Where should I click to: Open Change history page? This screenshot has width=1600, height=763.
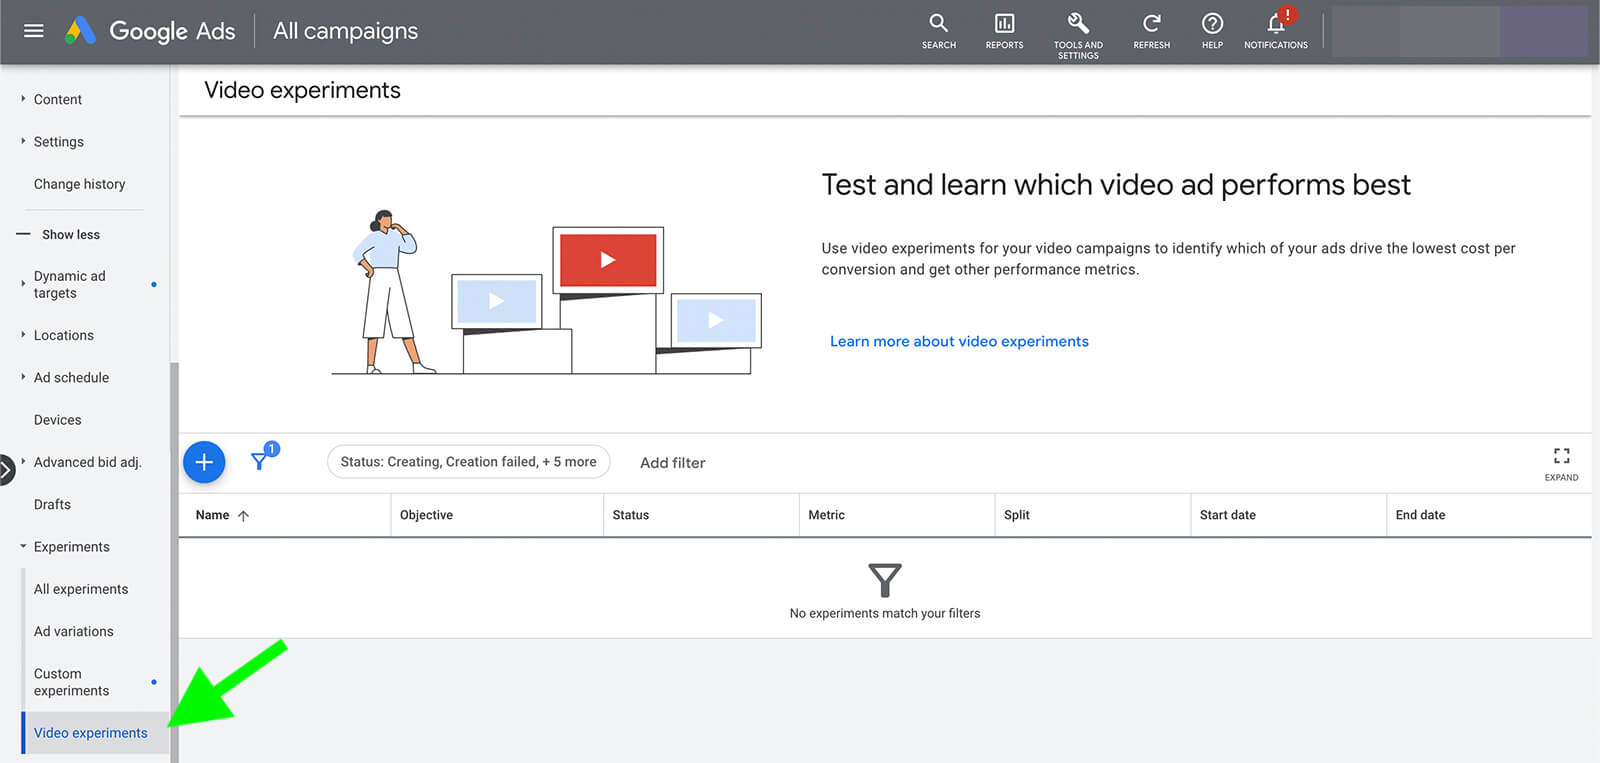80,184
